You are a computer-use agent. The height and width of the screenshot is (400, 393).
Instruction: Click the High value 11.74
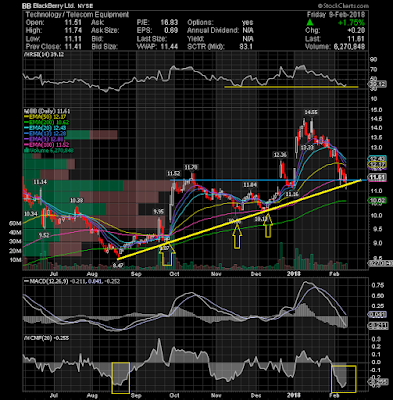tap(73, 30)
